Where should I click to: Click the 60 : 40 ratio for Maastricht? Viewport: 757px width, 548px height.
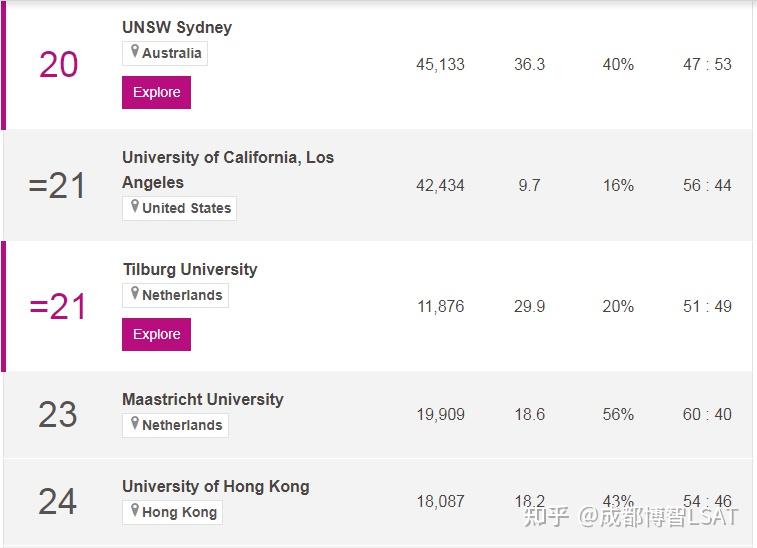click(x=707, y=414)
